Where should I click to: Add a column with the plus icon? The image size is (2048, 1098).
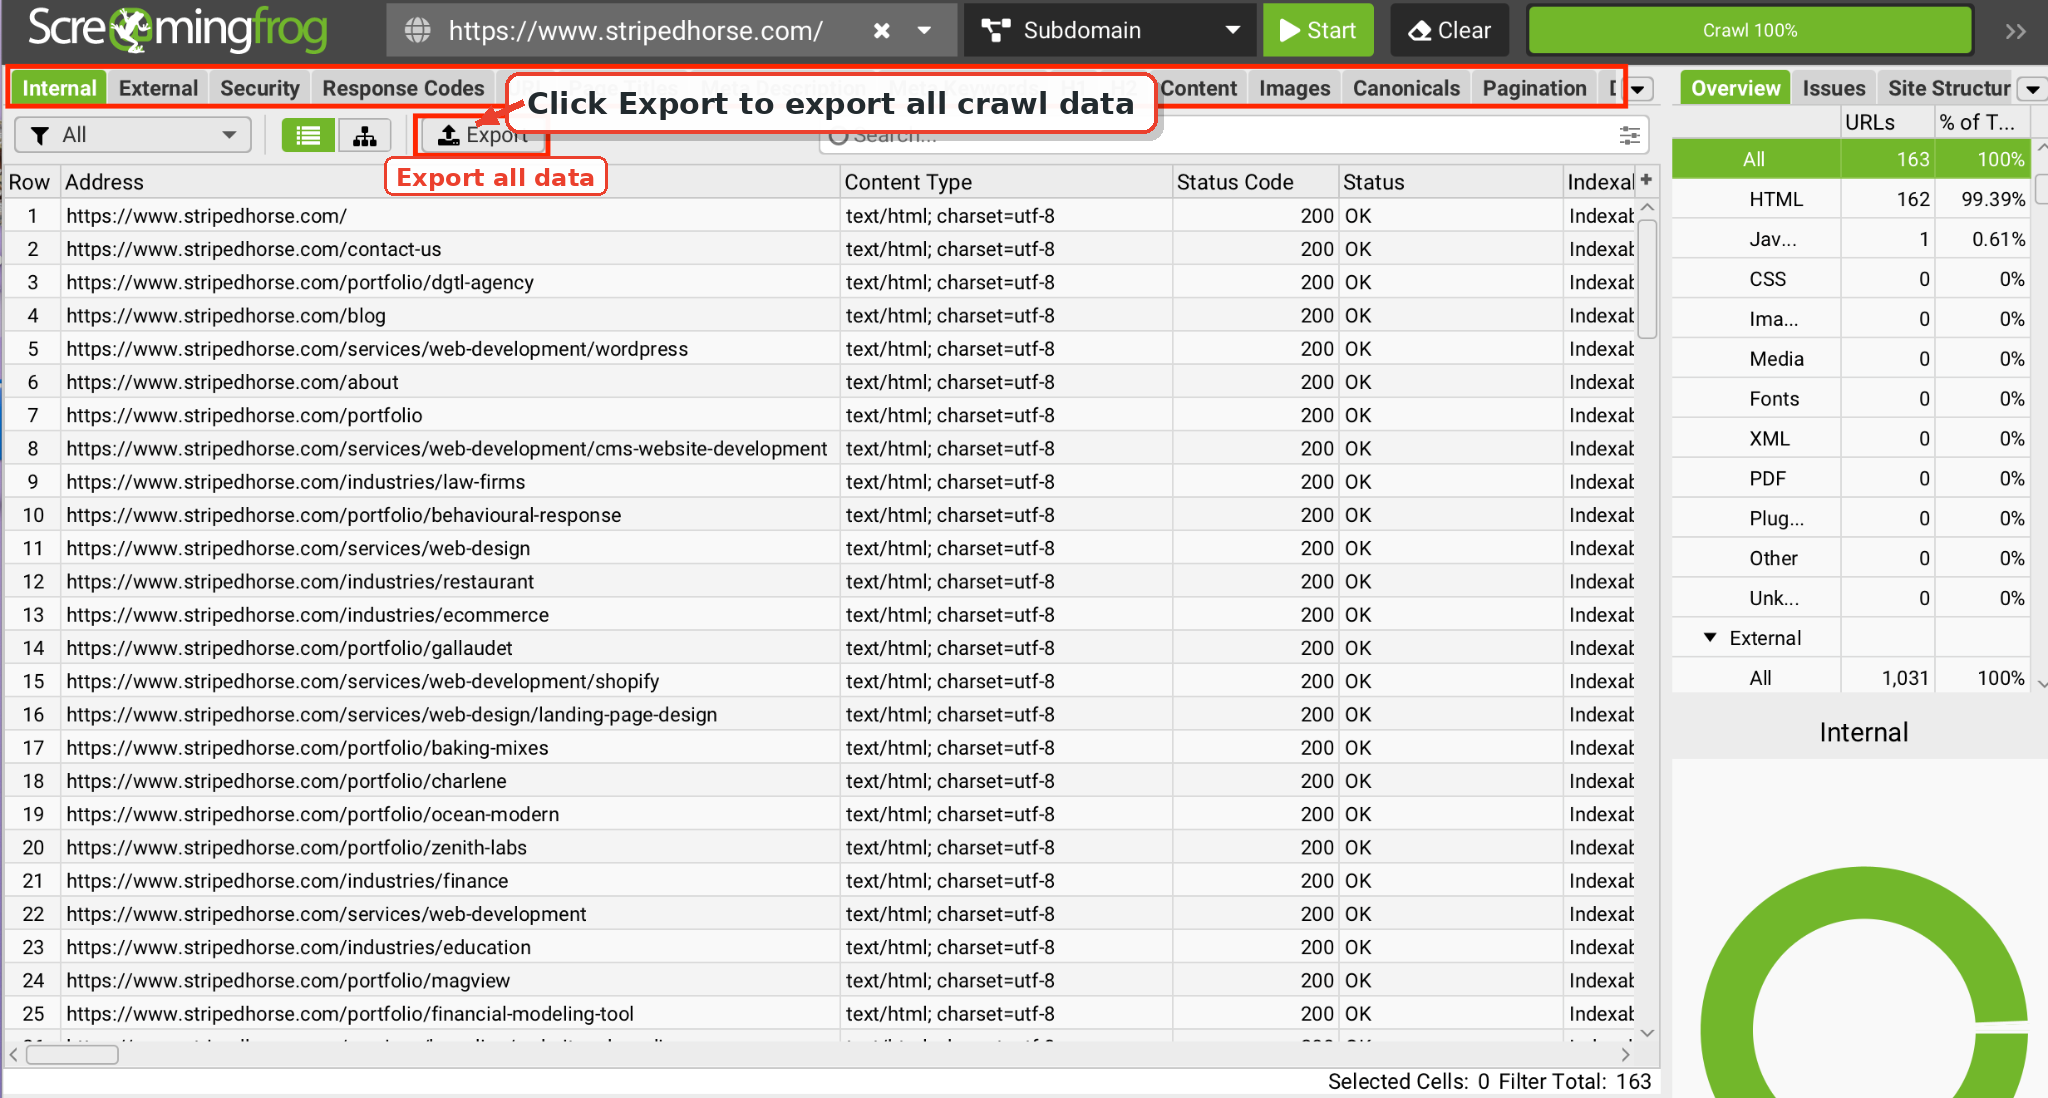1646,180
